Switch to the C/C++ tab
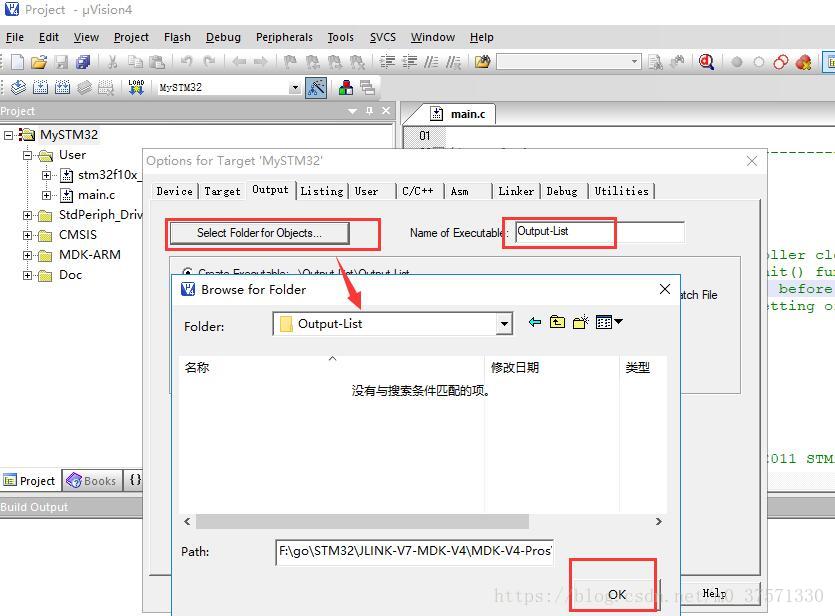Screen dimensions: 835x616 point(418,191)
